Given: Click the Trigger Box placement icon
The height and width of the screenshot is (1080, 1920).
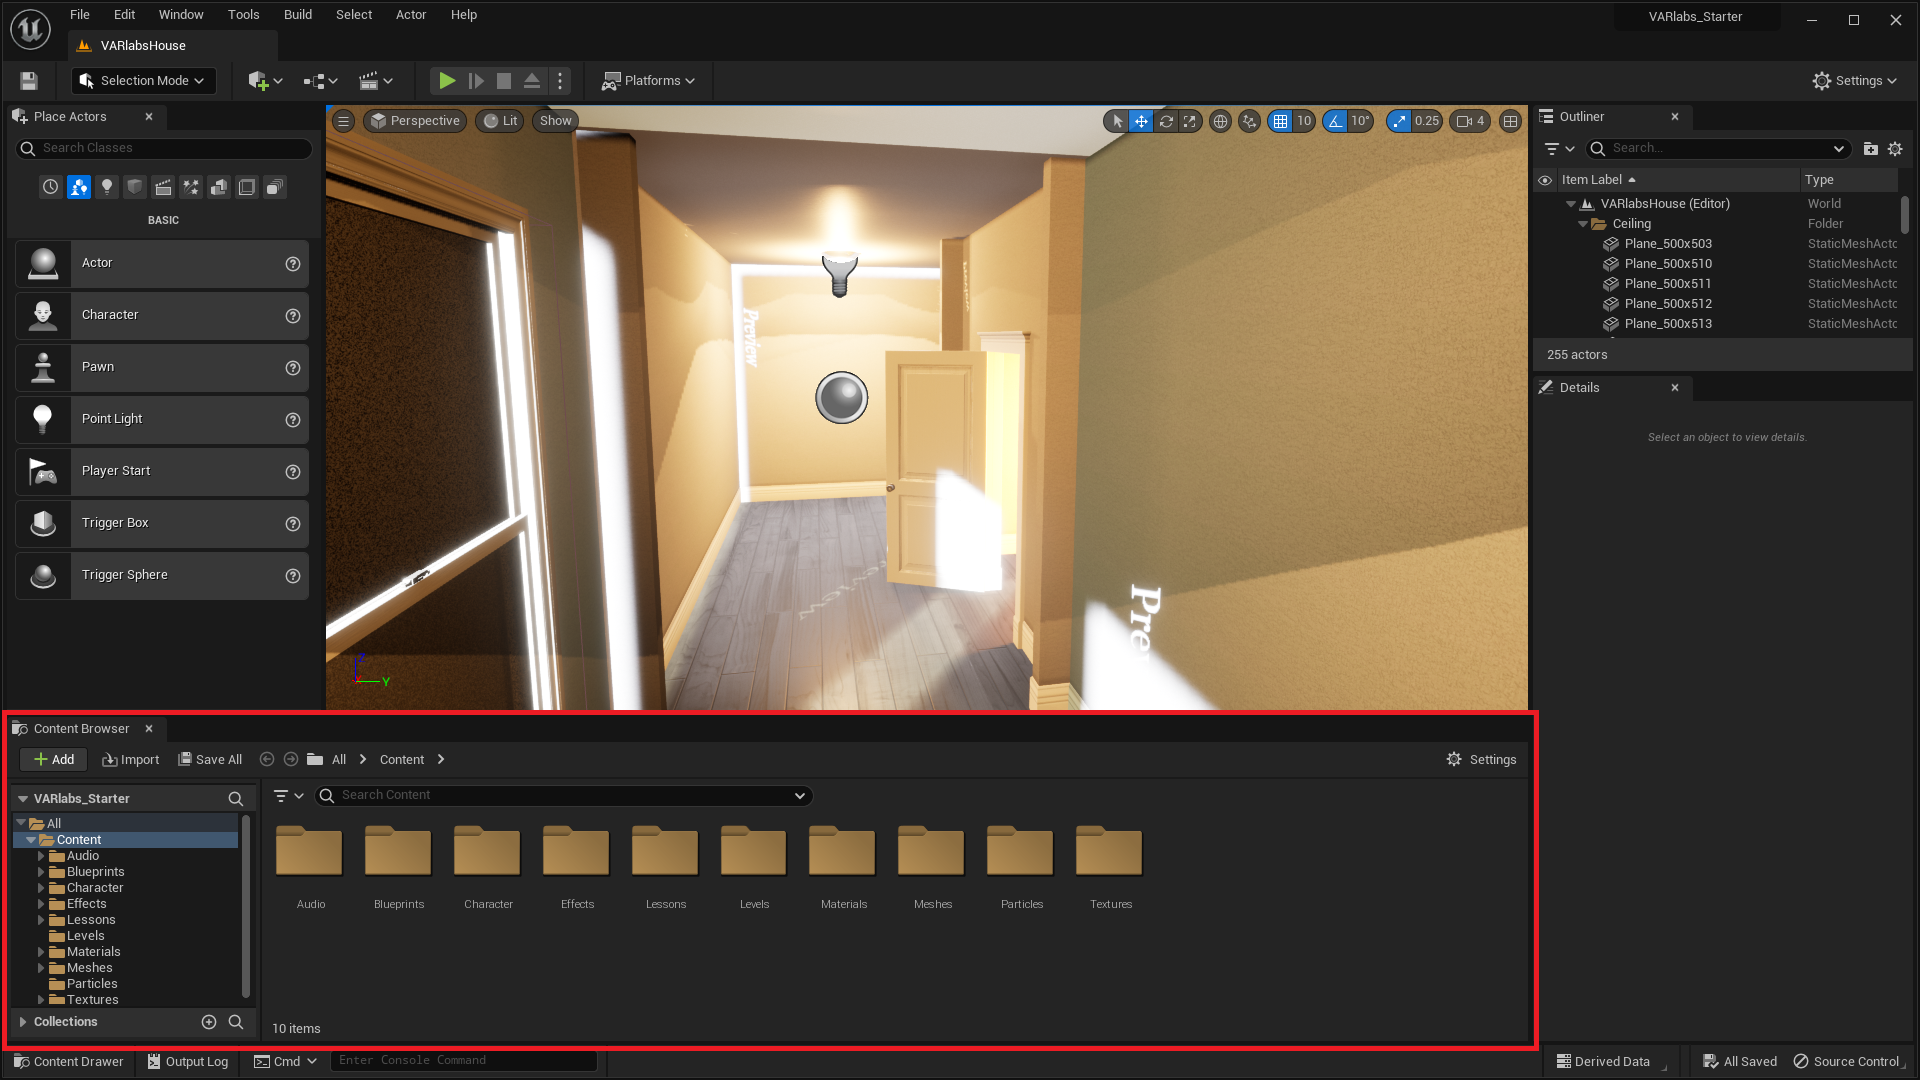Looking at the screenshot, I should (44, 522).
